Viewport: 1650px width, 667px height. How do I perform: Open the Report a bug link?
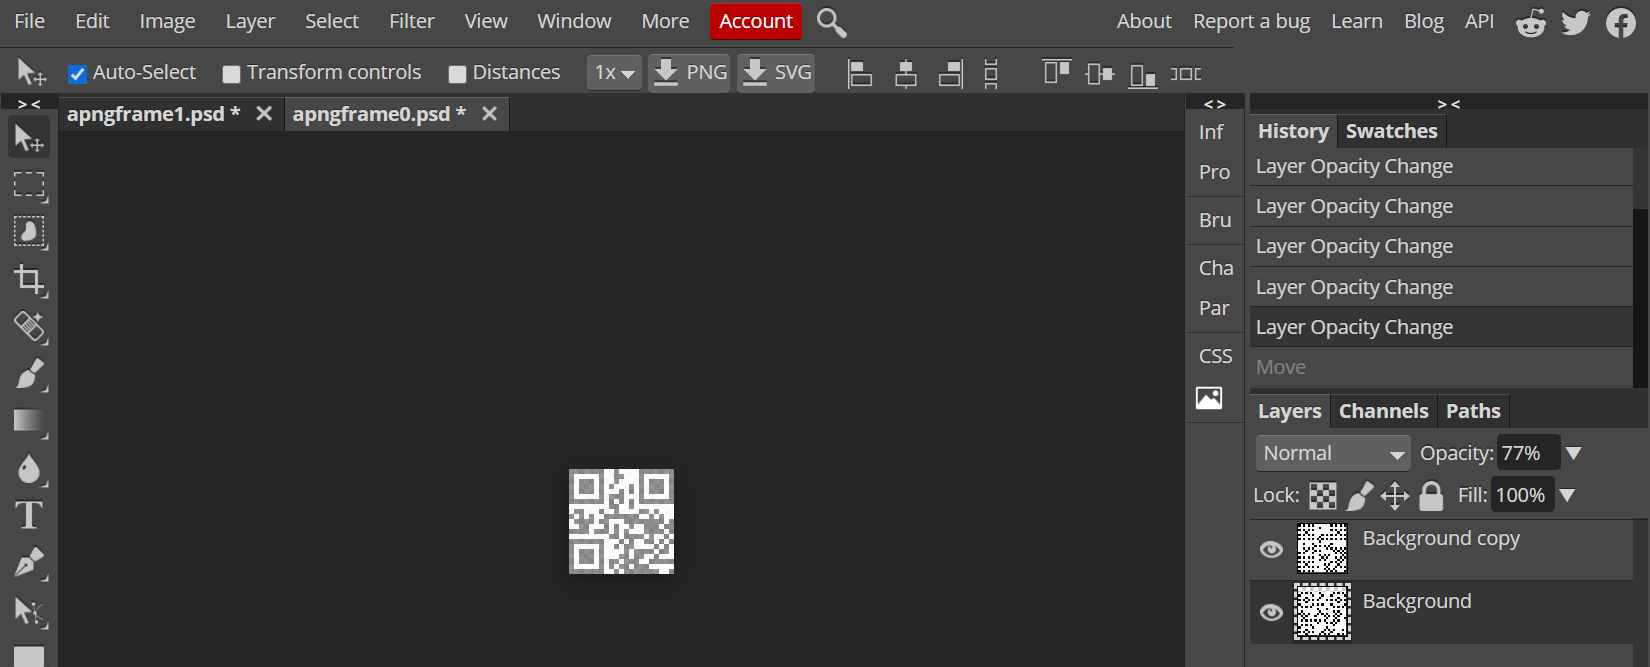click(1251, 21)
